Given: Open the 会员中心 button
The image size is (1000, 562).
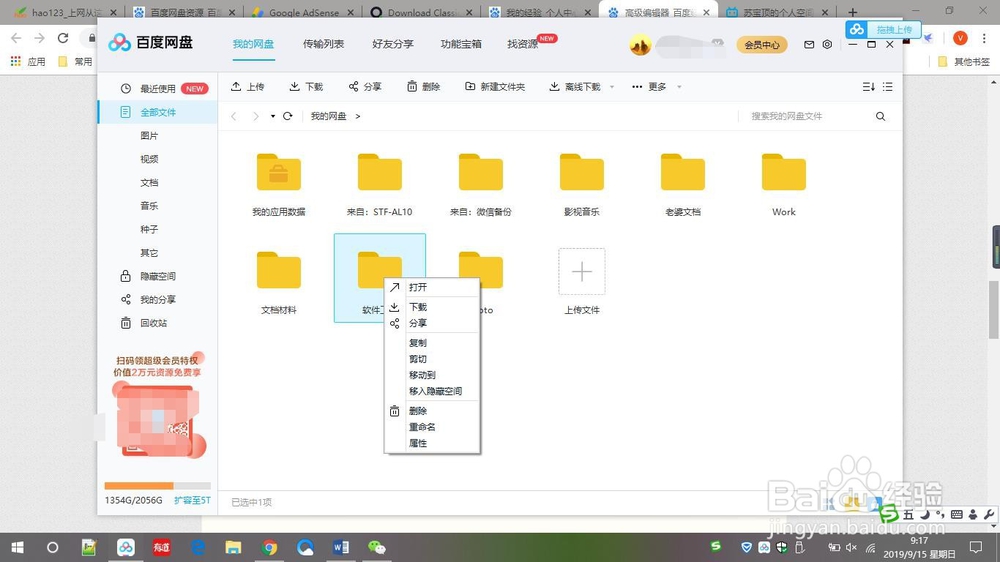Looking at the screenshot, I should [x=762, y=45].
